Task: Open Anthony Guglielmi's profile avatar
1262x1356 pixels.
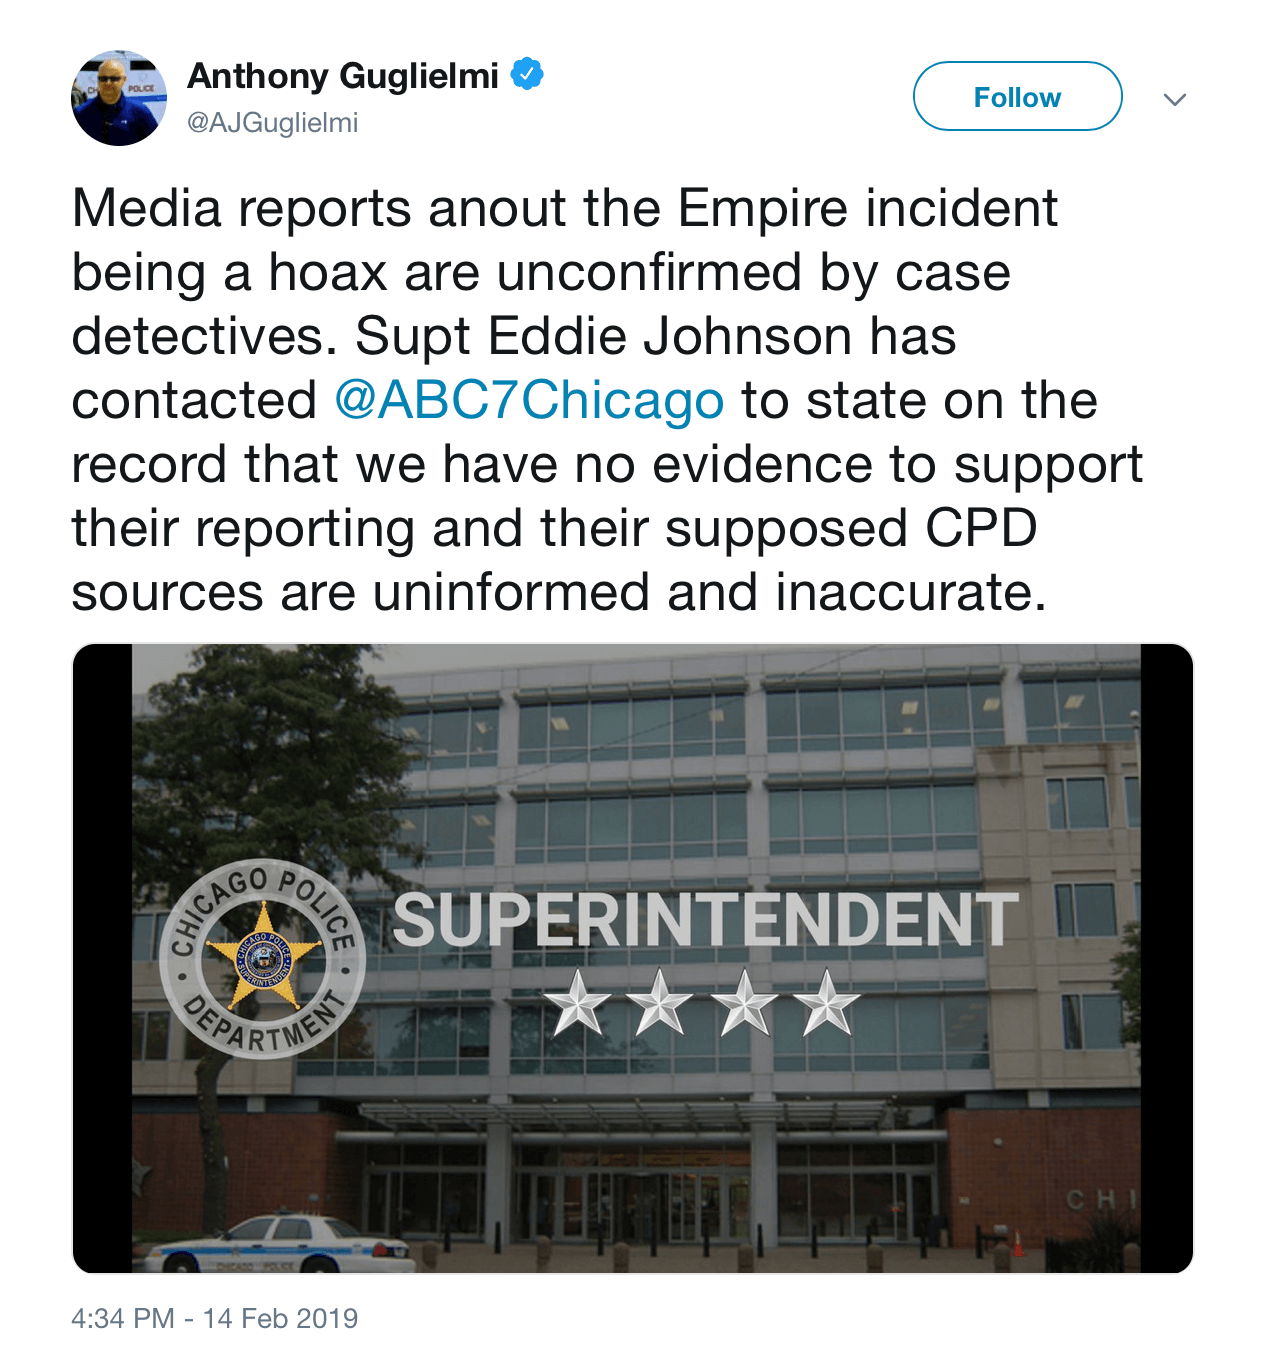Action: (x=119, y=98)
